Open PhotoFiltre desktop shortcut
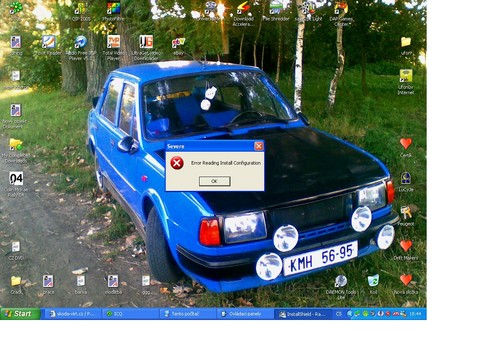Viewport: 480px width, 360px height. pos(113,11)
